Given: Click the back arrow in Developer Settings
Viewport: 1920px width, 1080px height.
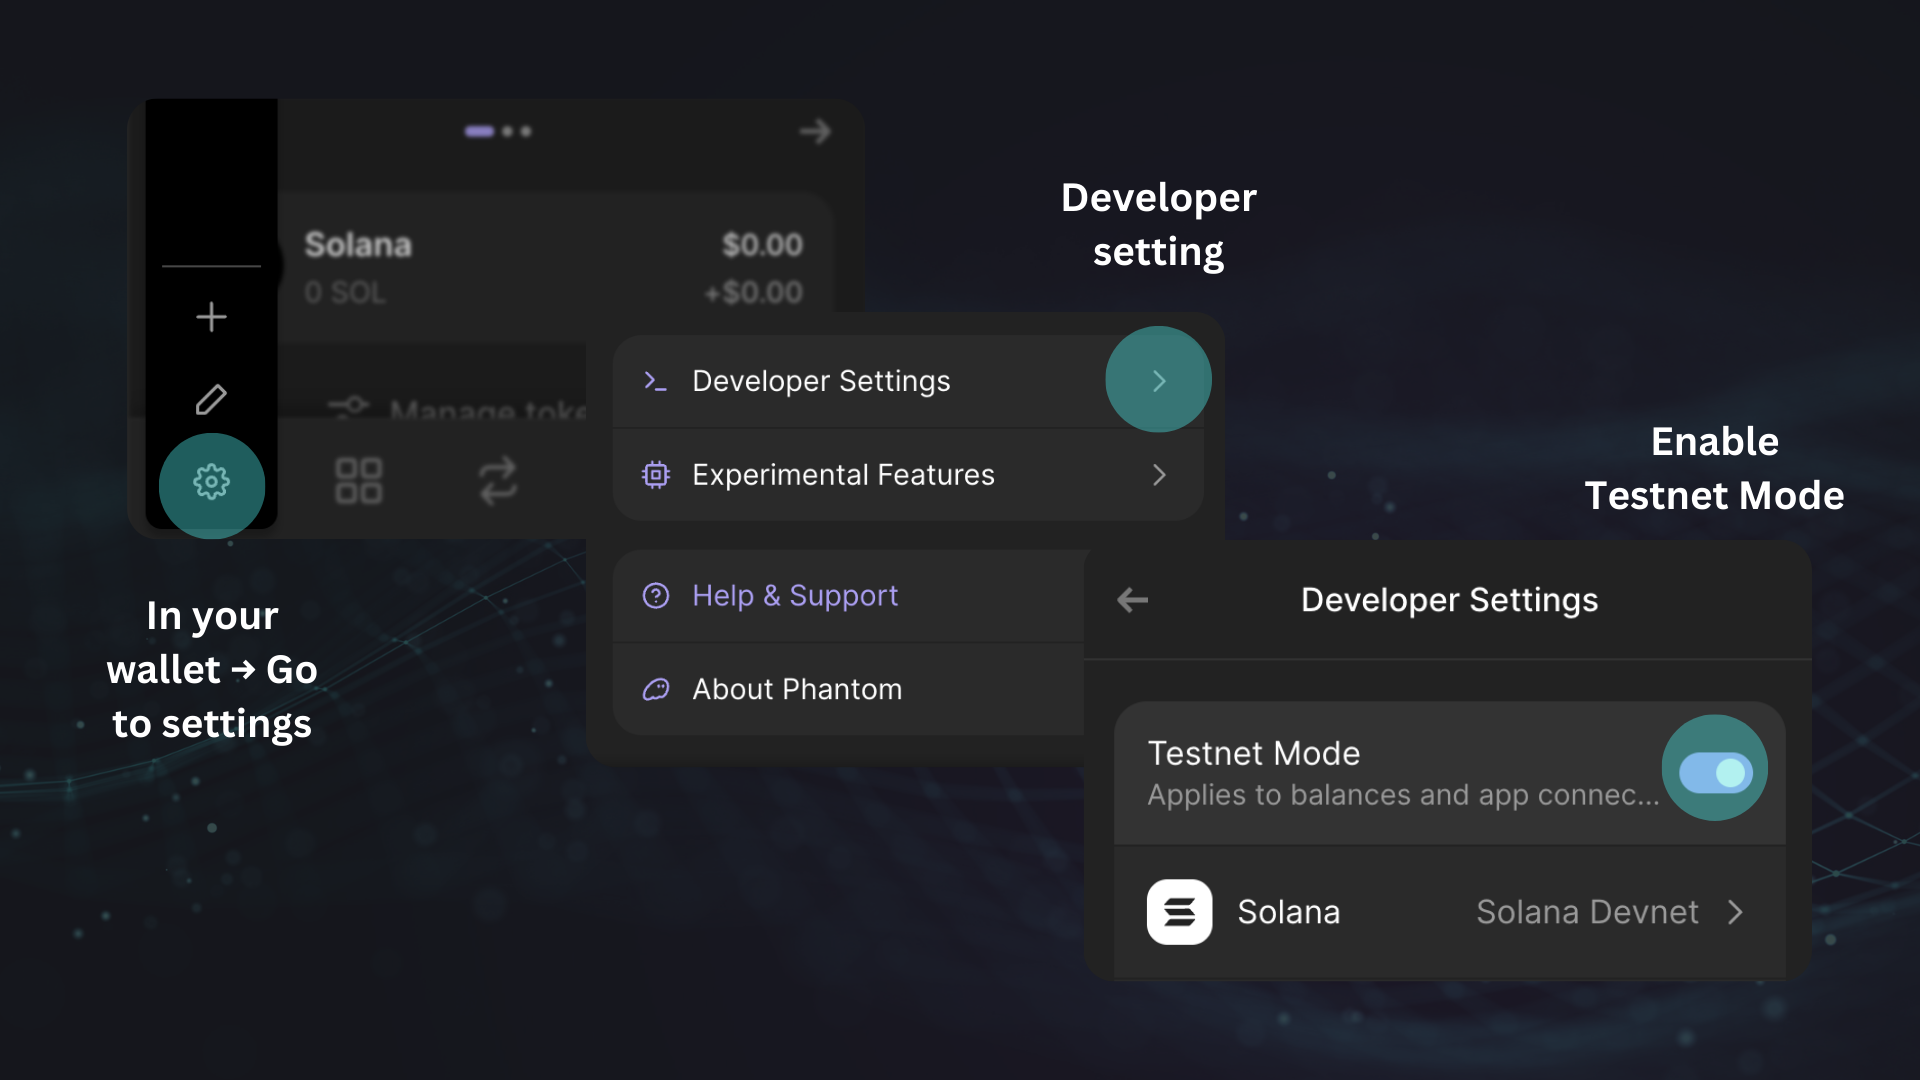Looking at the screenshot, I should click(x=1132, y=600).
